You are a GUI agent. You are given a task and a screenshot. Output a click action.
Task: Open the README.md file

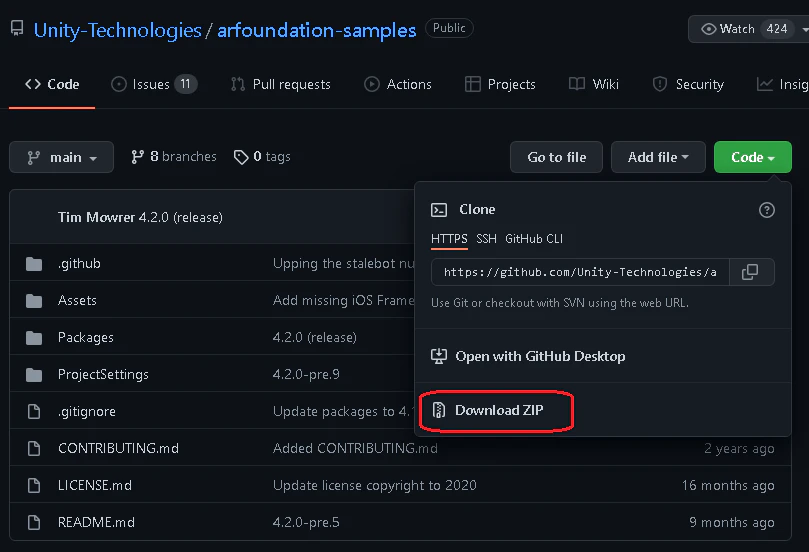click(96, 523)
